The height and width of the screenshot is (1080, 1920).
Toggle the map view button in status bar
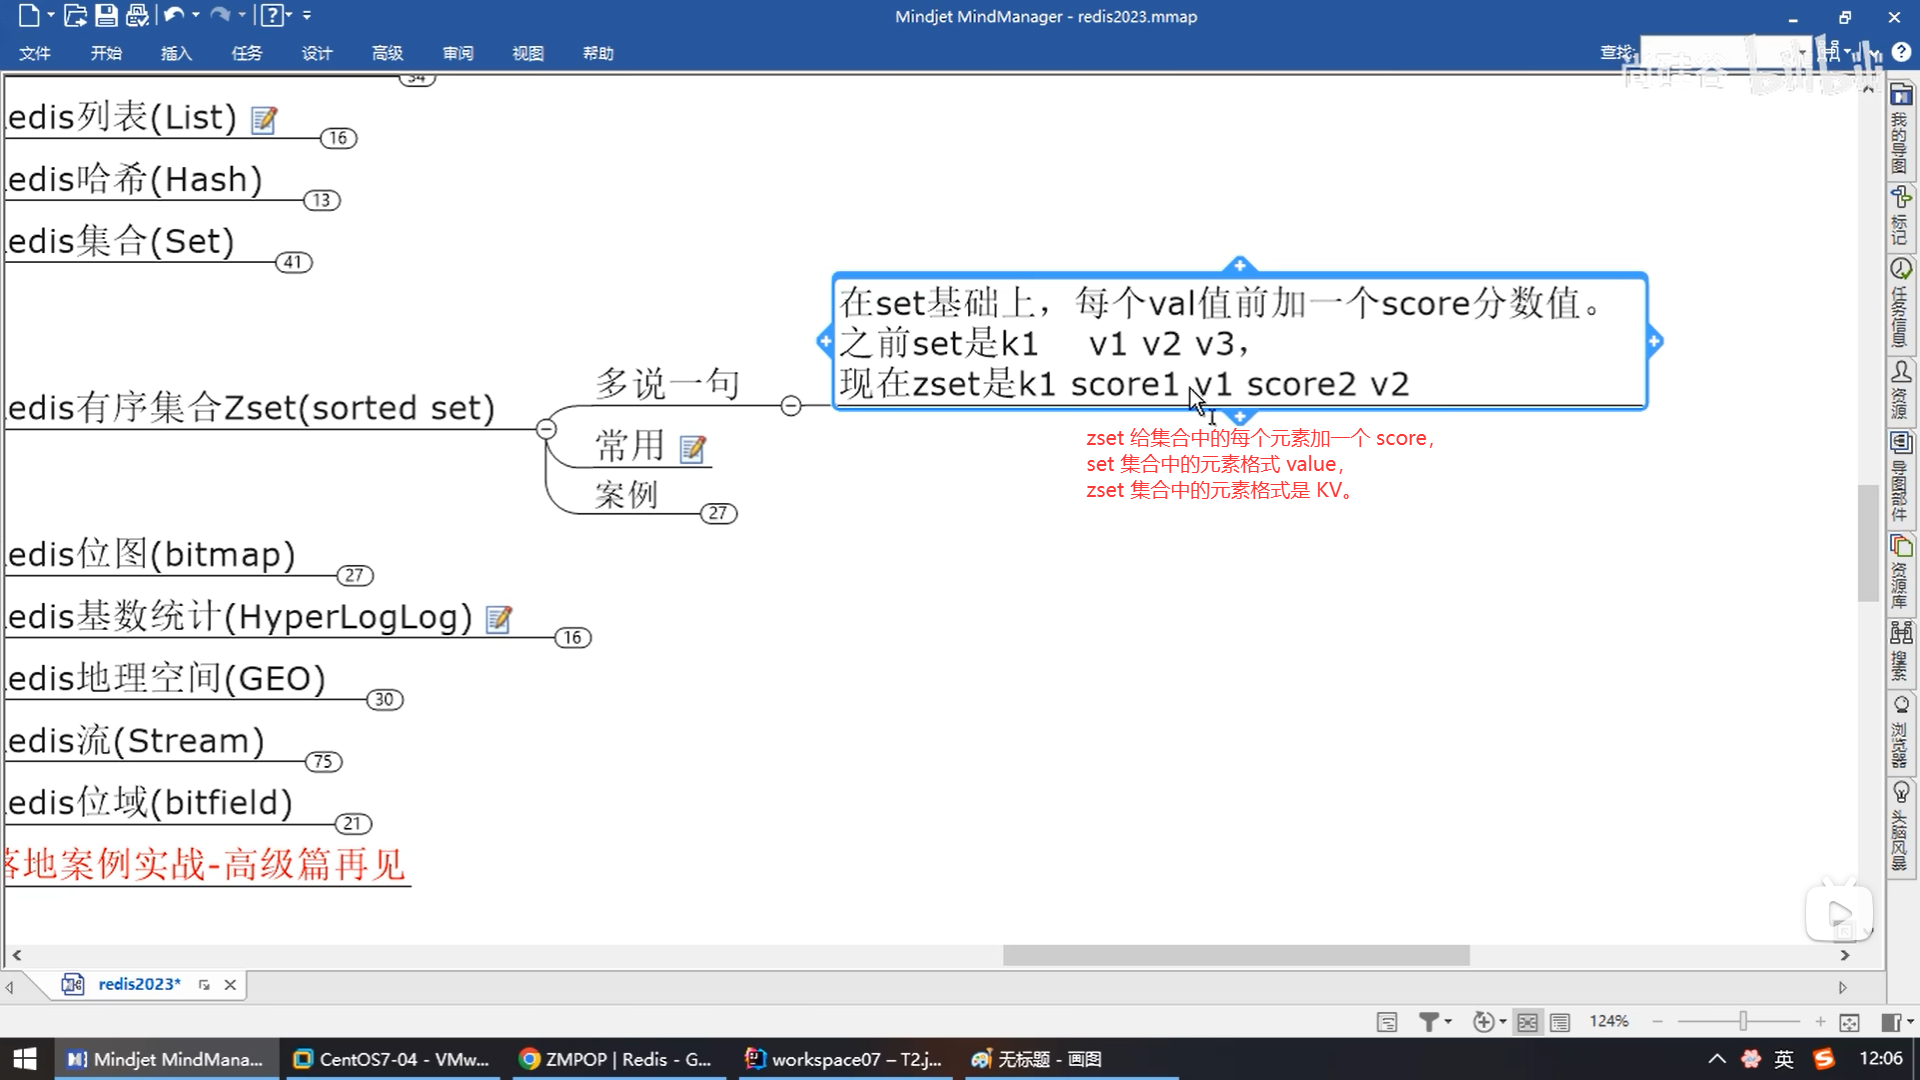coord(1527,1022)
